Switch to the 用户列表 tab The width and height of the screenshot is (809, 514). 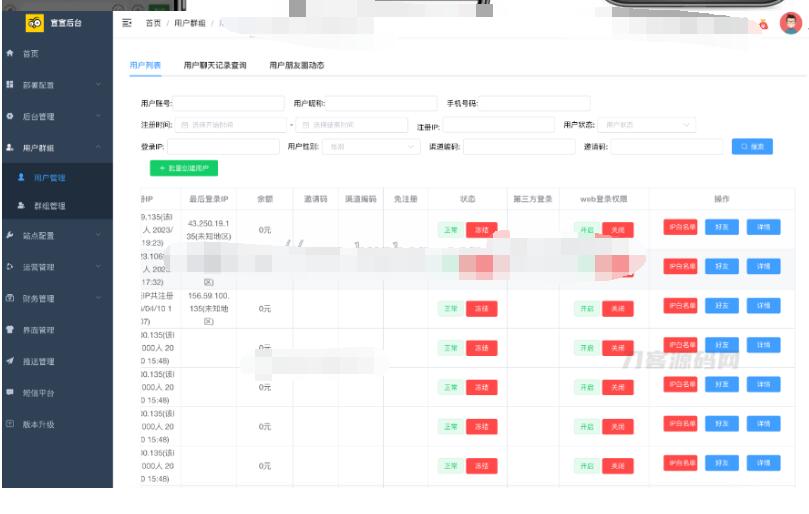(145, 65)
